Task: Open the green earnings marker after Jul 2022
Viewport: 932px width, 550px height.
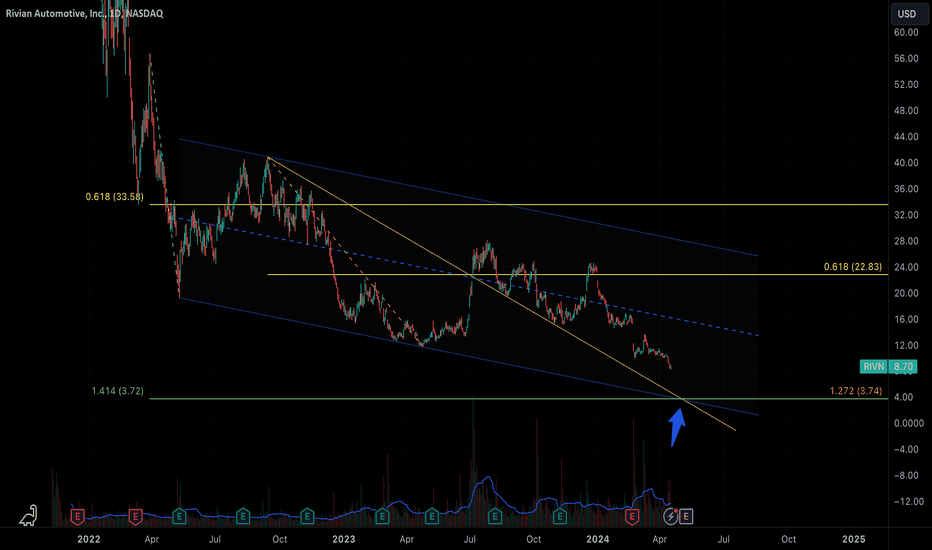Action: 243,516
